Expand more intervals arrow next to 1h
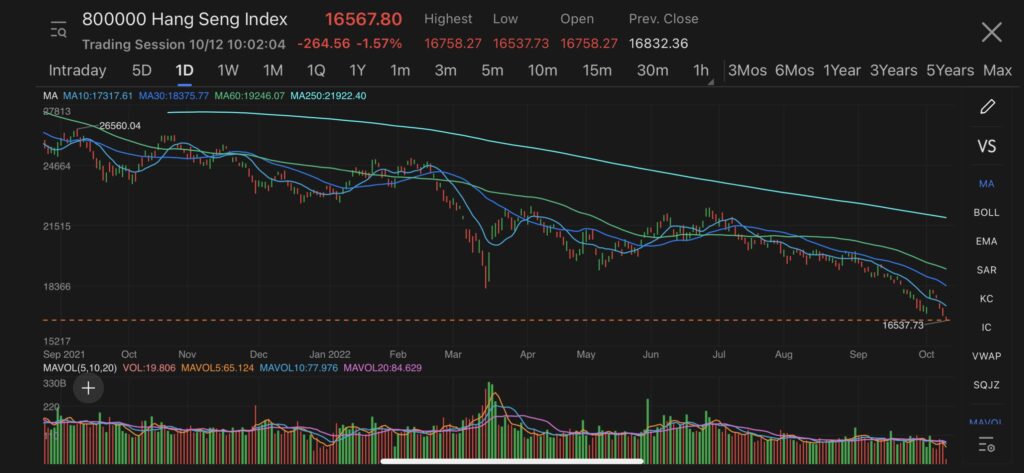The height and width of the screenshot is (473, 1024). tap(711, 82)
